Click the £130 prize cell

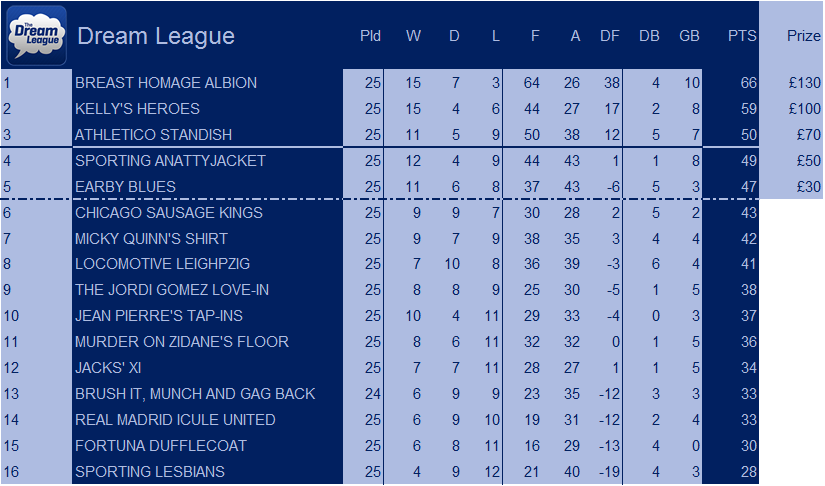tap(804, 83)
